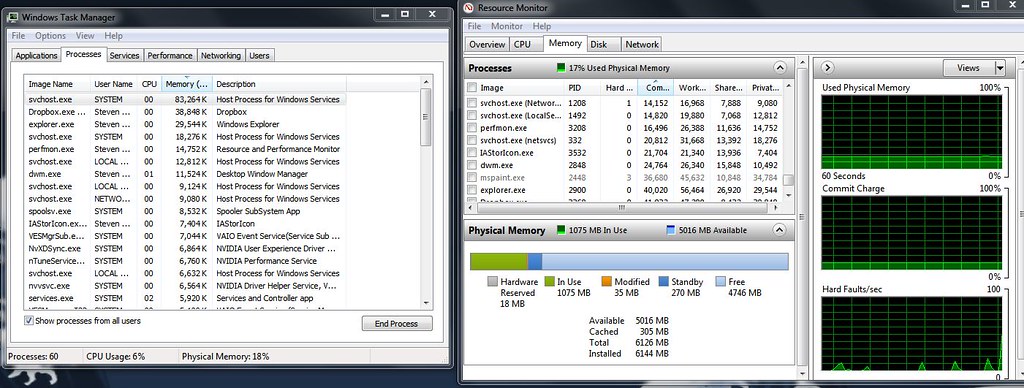Image resolution: width=1024 pixels, height=388 pixels.
Task: Collapse the graphs pane with the arrow button
Action: (827, 67)
